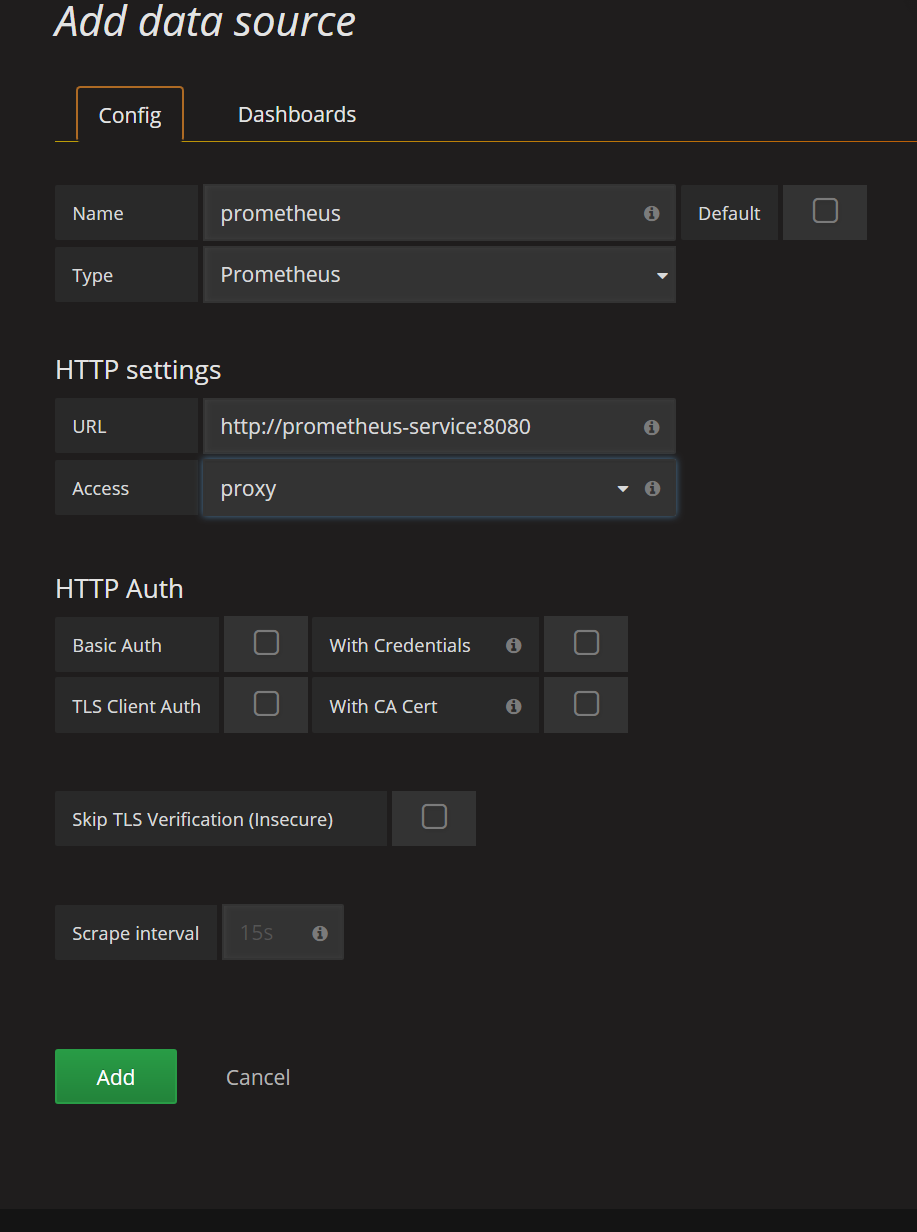Enable With CA Cert checkbox
The width and height of the screenshot is (917, 1232).
point(586,704)
